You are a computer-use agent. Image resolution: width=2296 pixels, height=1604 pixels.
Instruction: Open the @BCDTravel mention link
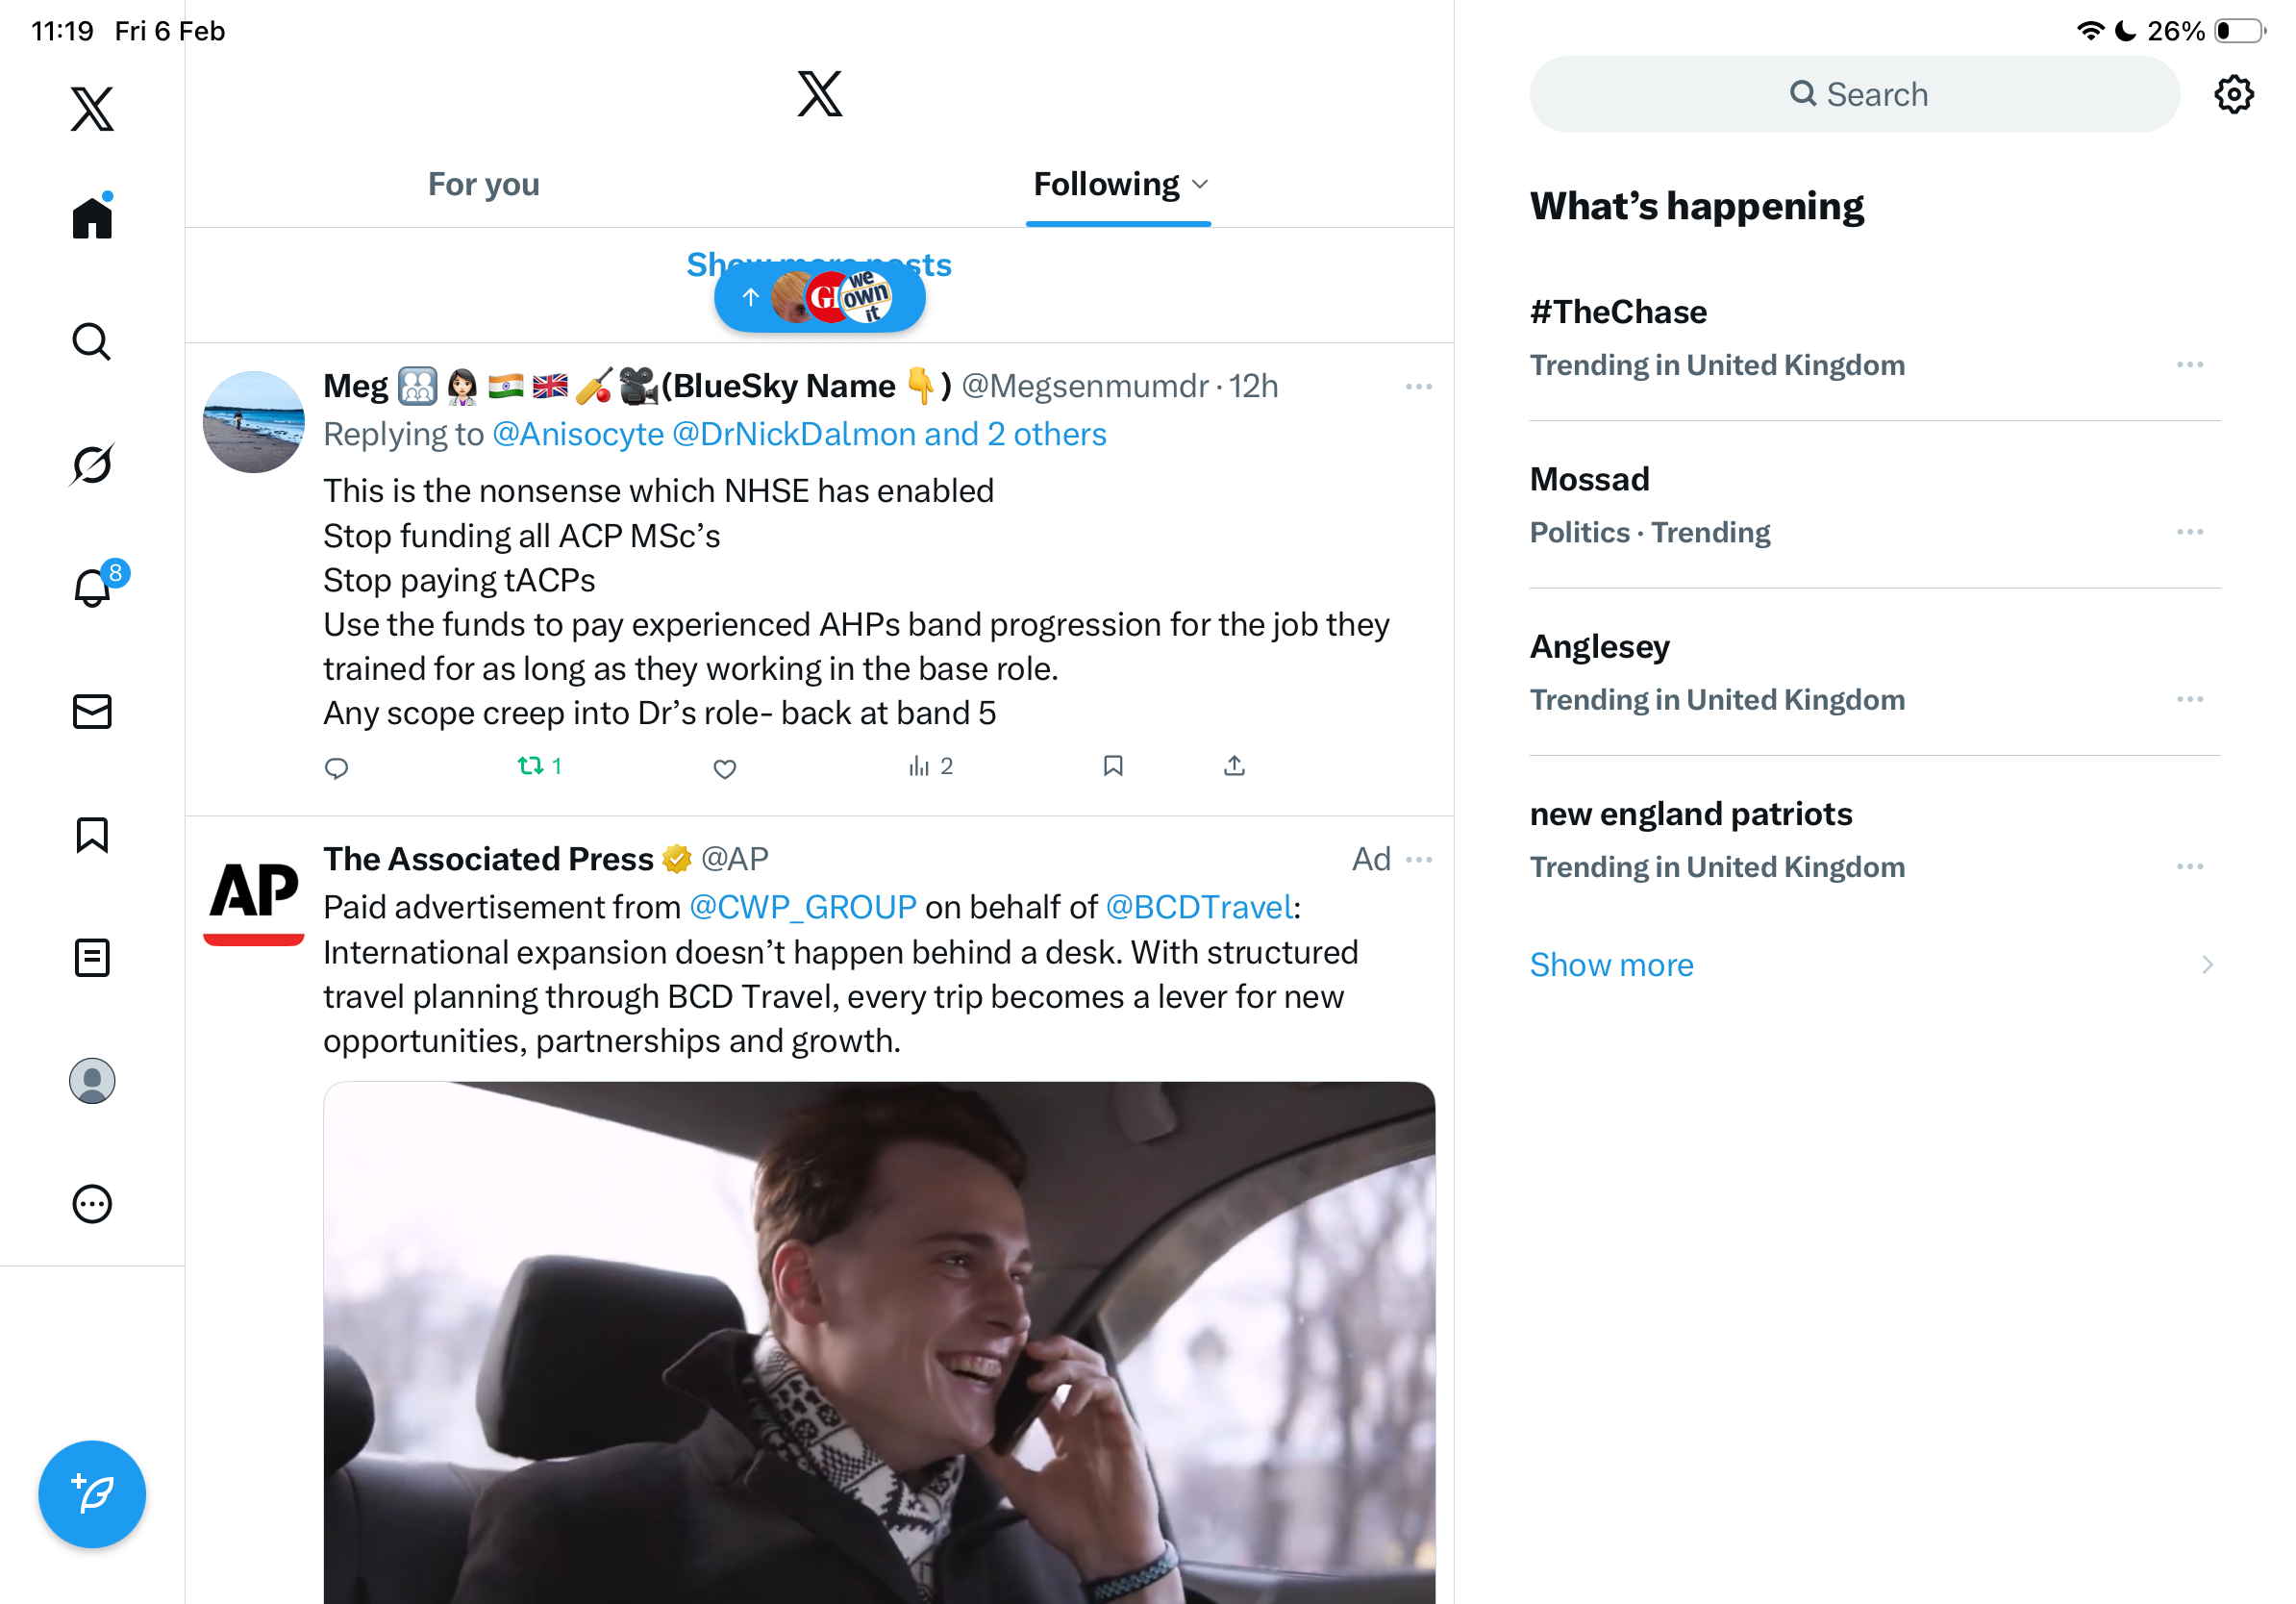click(1198, 906)
